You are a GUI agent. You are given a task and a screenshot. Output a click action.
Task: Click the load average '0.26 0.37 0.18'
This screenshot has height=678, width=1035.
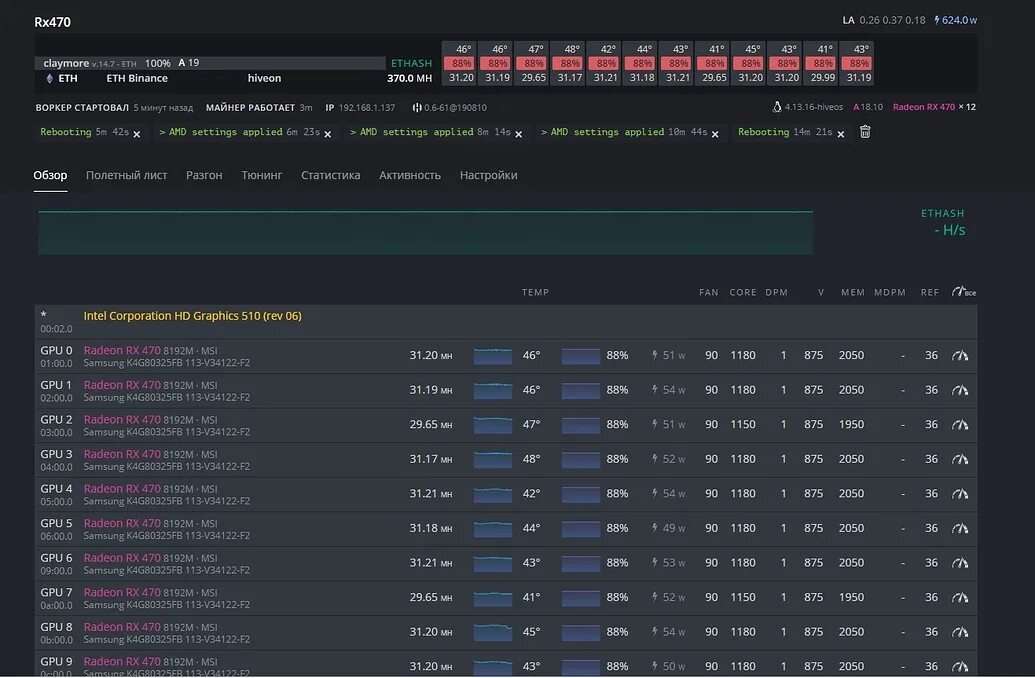coord(892,20)
